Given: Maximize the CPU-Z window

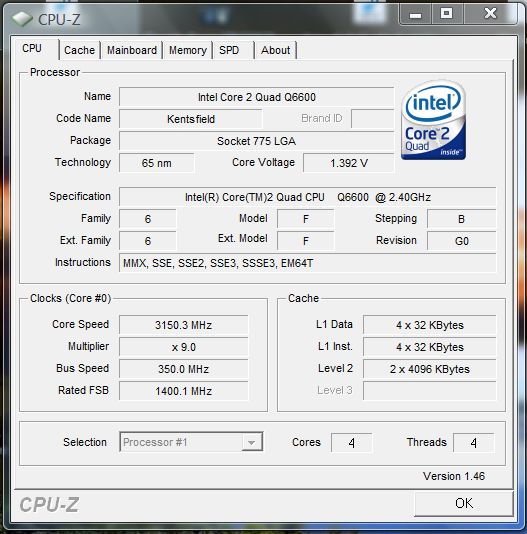Looking at the screenshot, I should tap(447, 15).
